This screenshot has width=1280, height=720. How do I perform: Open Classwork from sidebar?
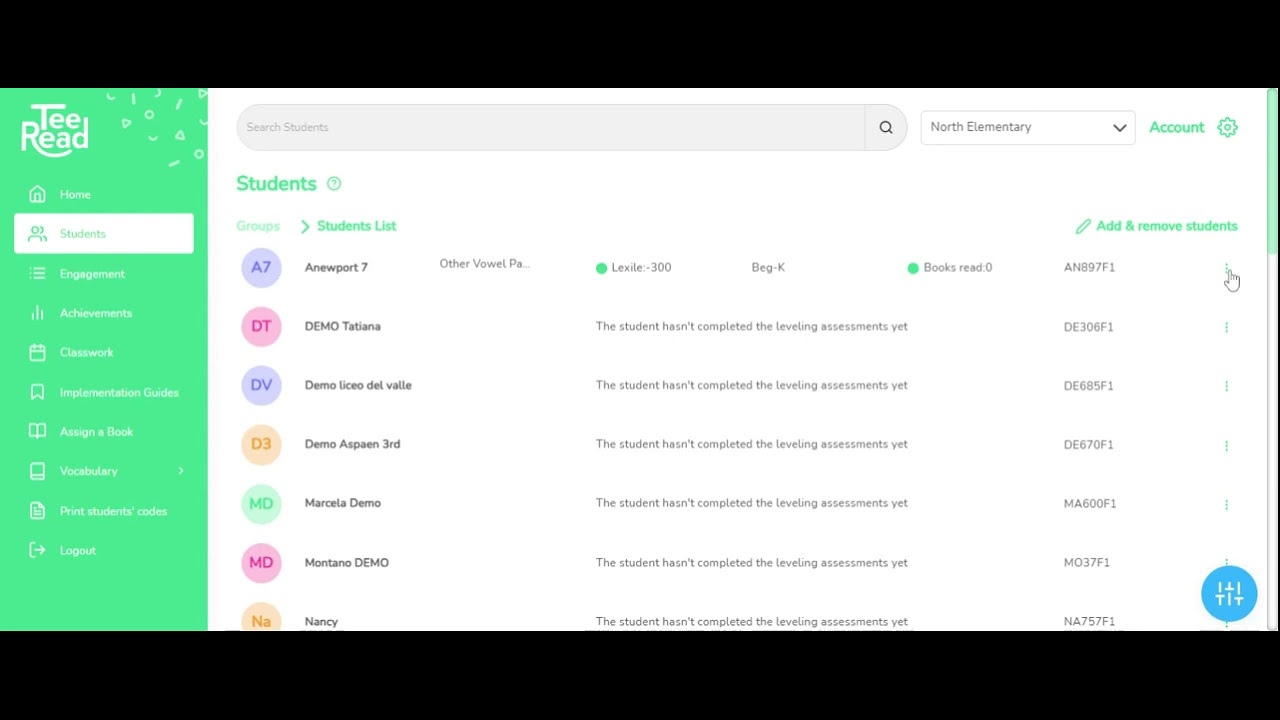coord(87,352)
